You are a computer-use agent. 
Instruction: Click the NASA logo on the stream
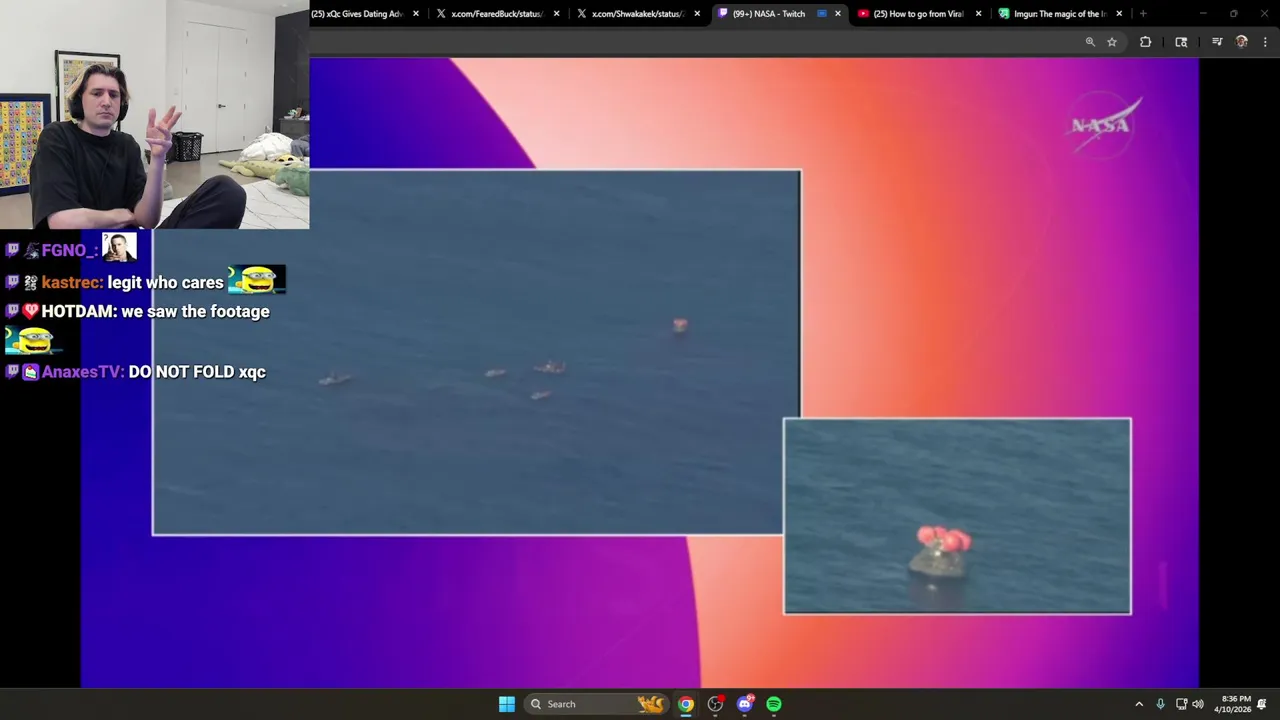[1105, 124]
